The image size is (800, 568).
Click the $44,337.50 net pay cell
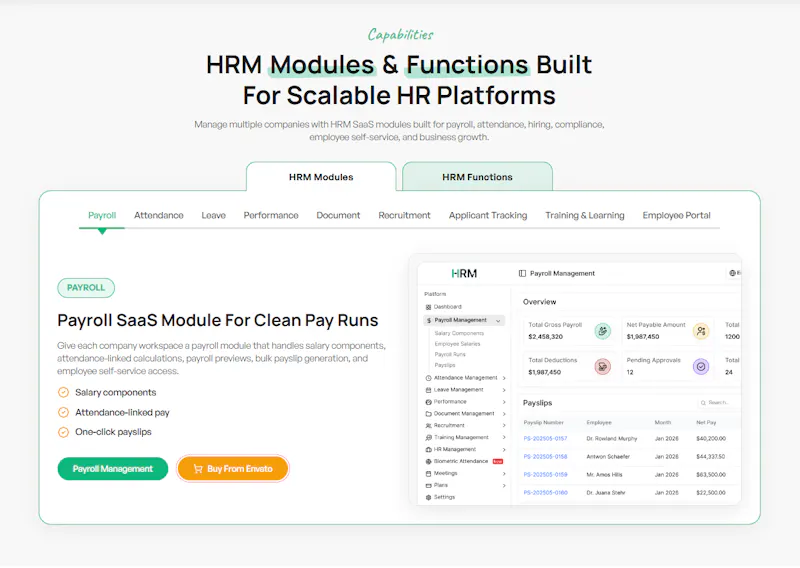tap(711, 457)
